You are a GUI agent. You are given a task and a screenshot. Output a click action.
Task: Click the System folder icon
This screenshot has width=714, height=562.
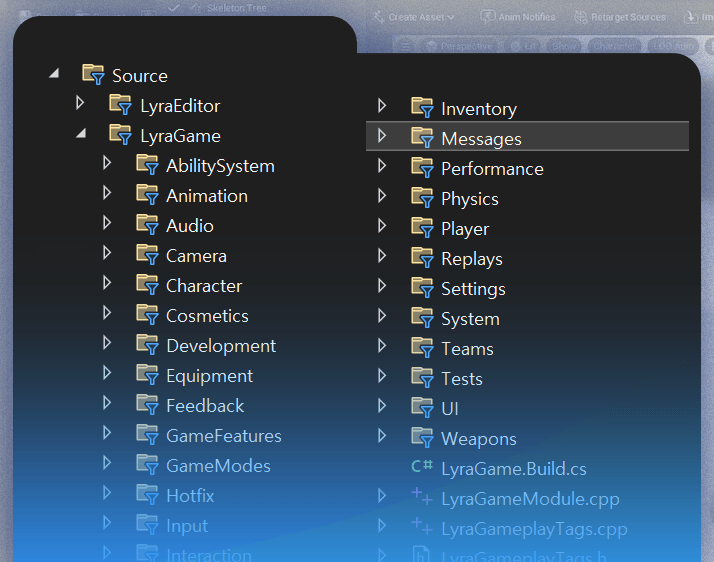point(423,318)
